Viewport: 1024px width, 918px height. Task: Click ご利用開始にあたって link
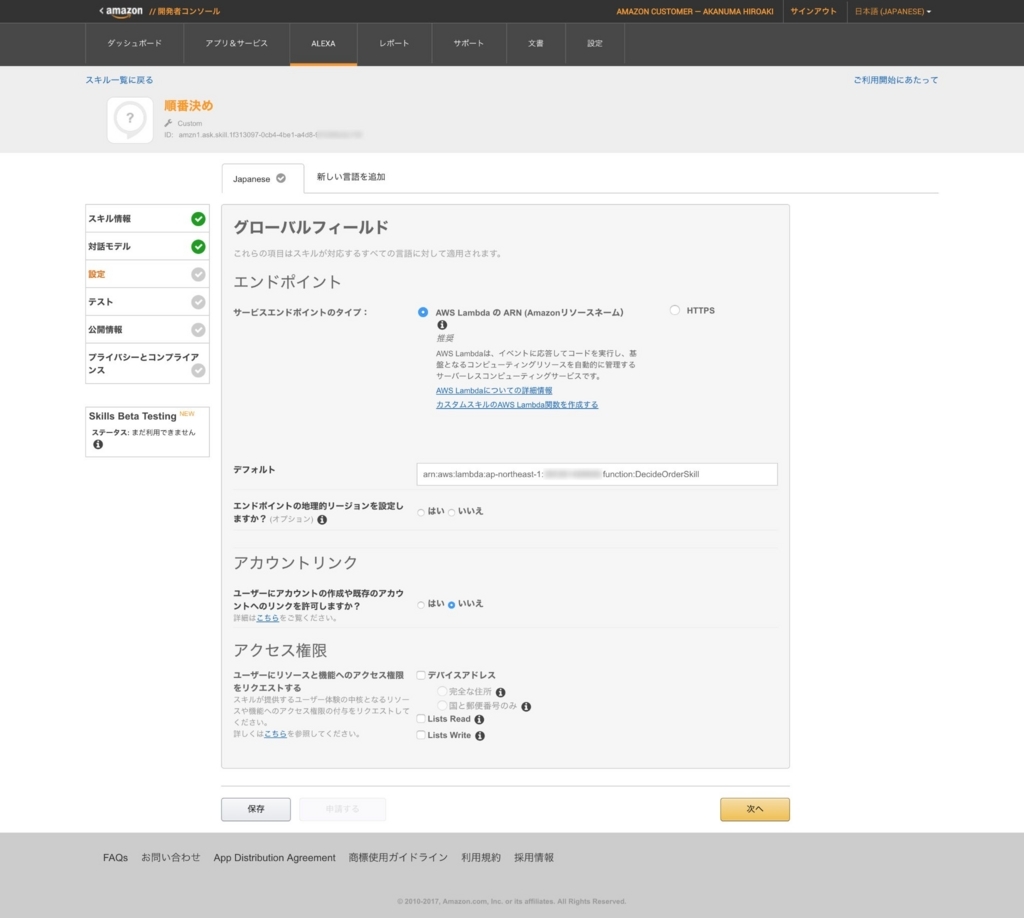pos(895,80)
